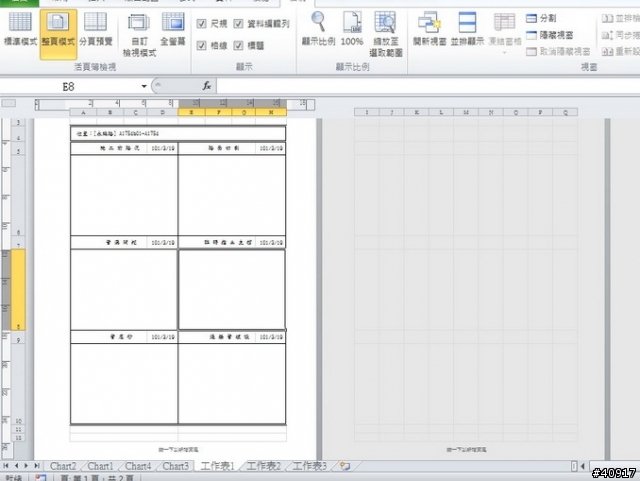Open Page Break Preview (分頁預覽)
640x481 pixels.
[96, 31]
